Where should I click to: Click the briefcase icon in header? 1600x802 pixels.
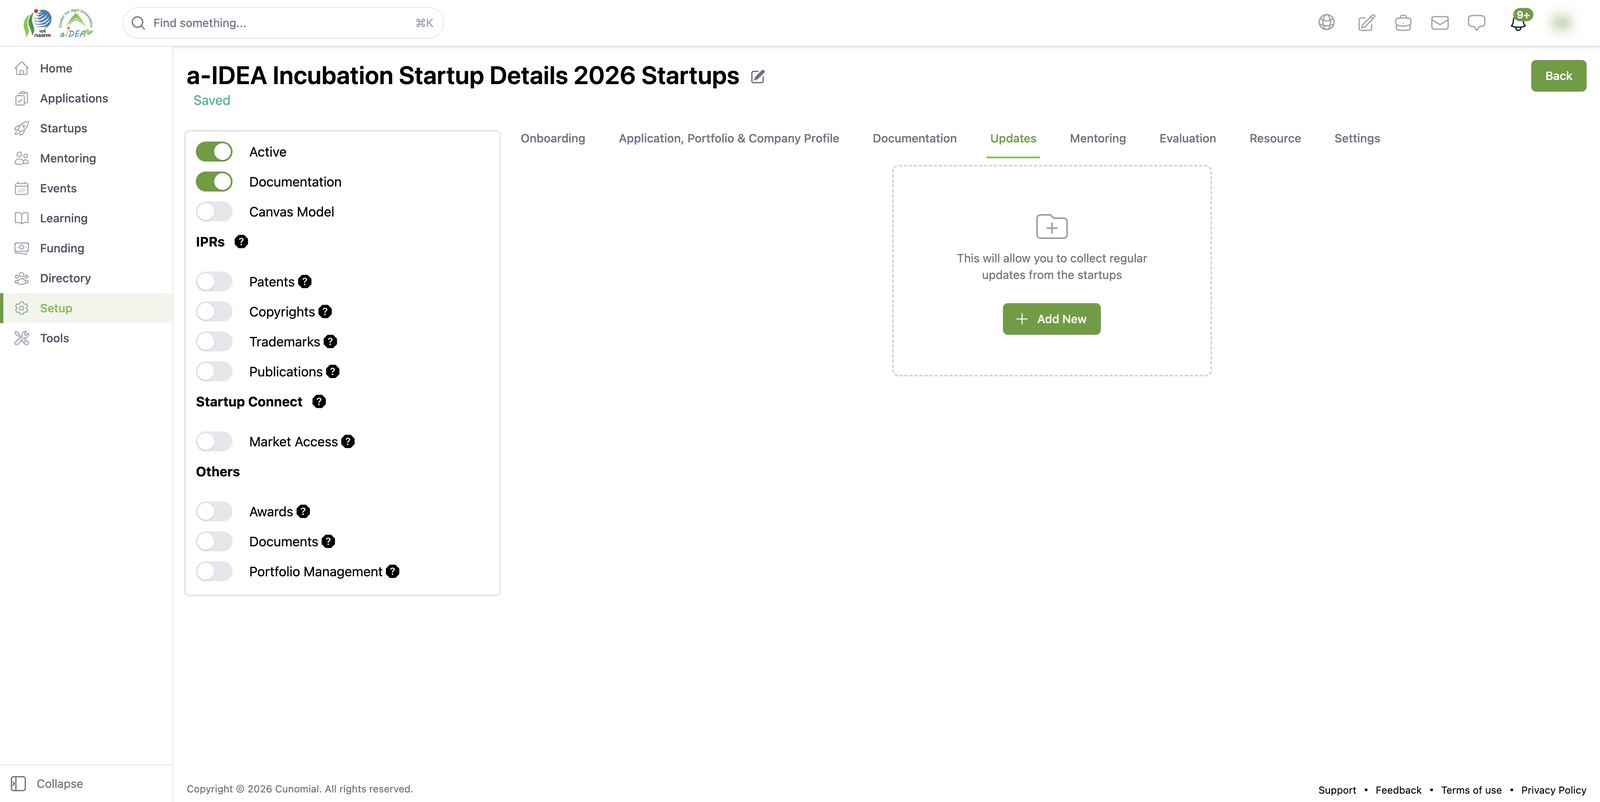coord(1403,22)
